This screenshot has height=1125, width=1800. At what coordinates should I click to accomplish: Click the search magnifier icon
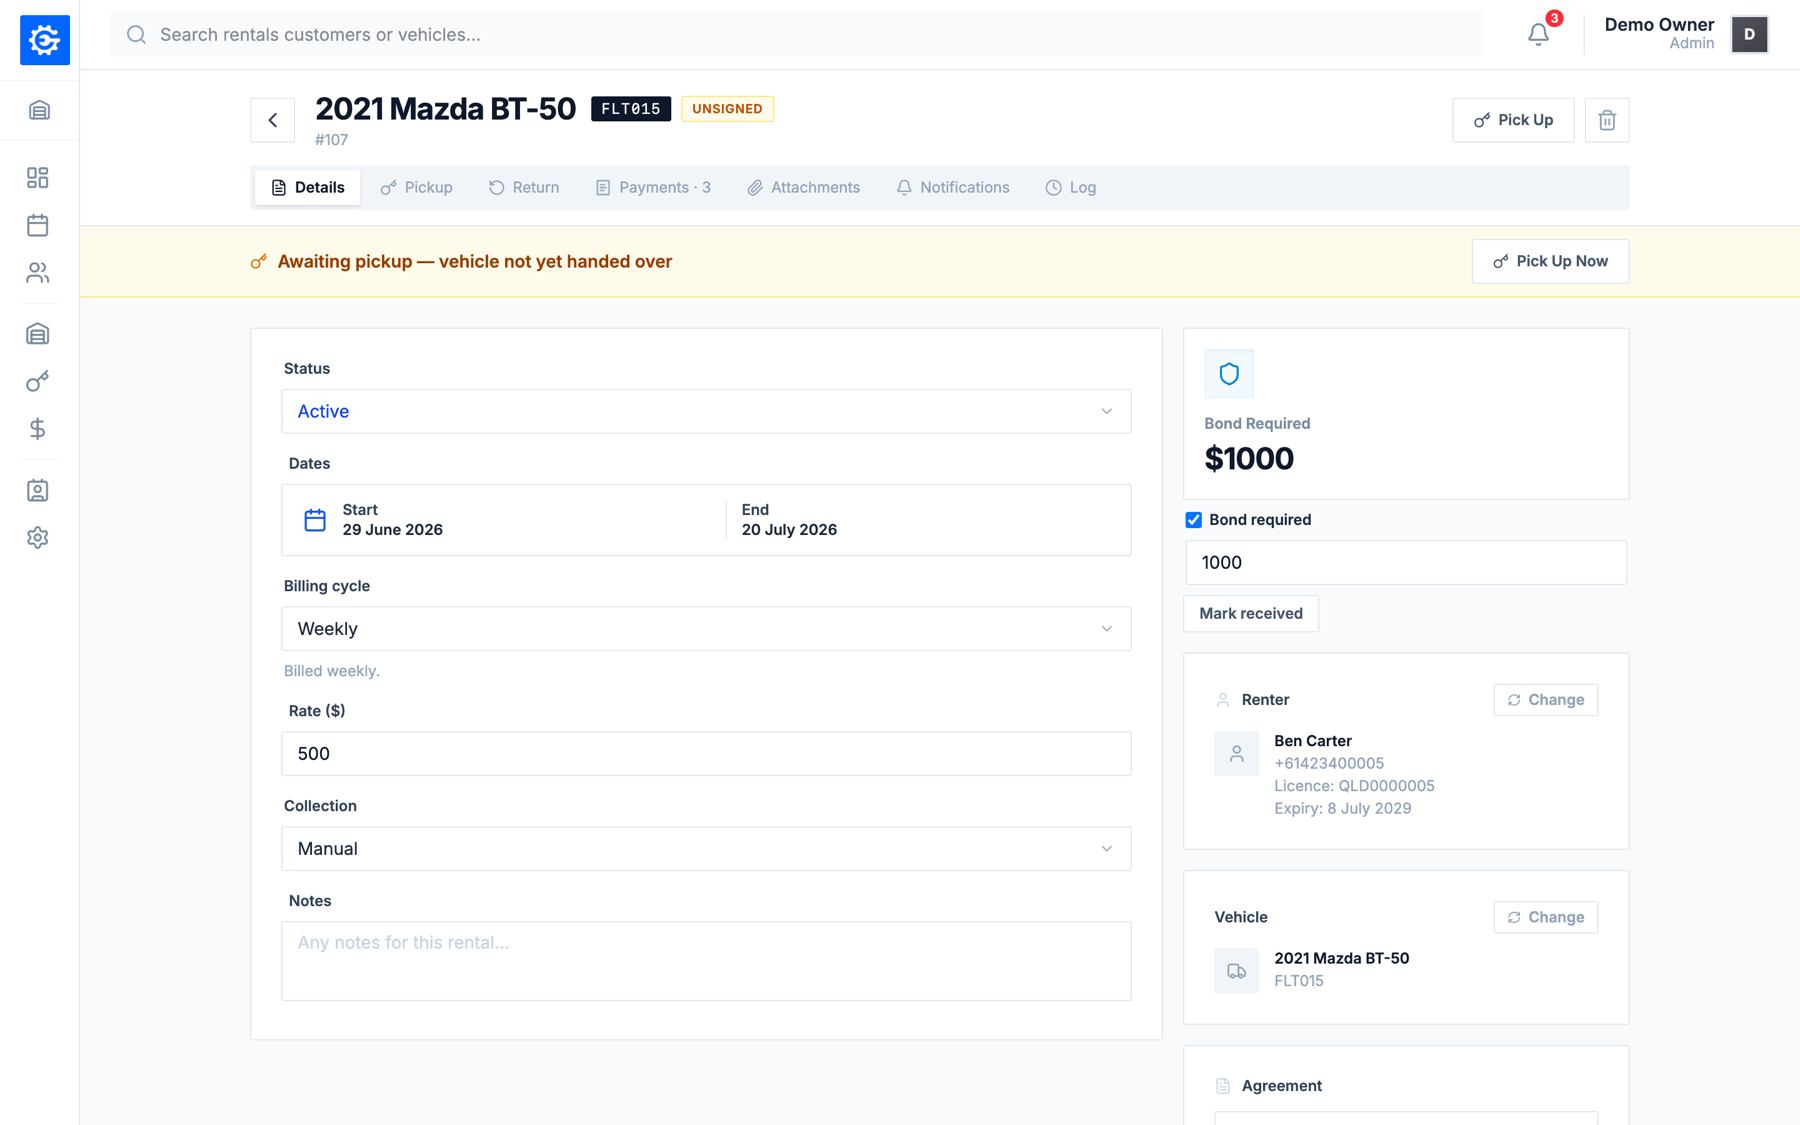point(137,35)
